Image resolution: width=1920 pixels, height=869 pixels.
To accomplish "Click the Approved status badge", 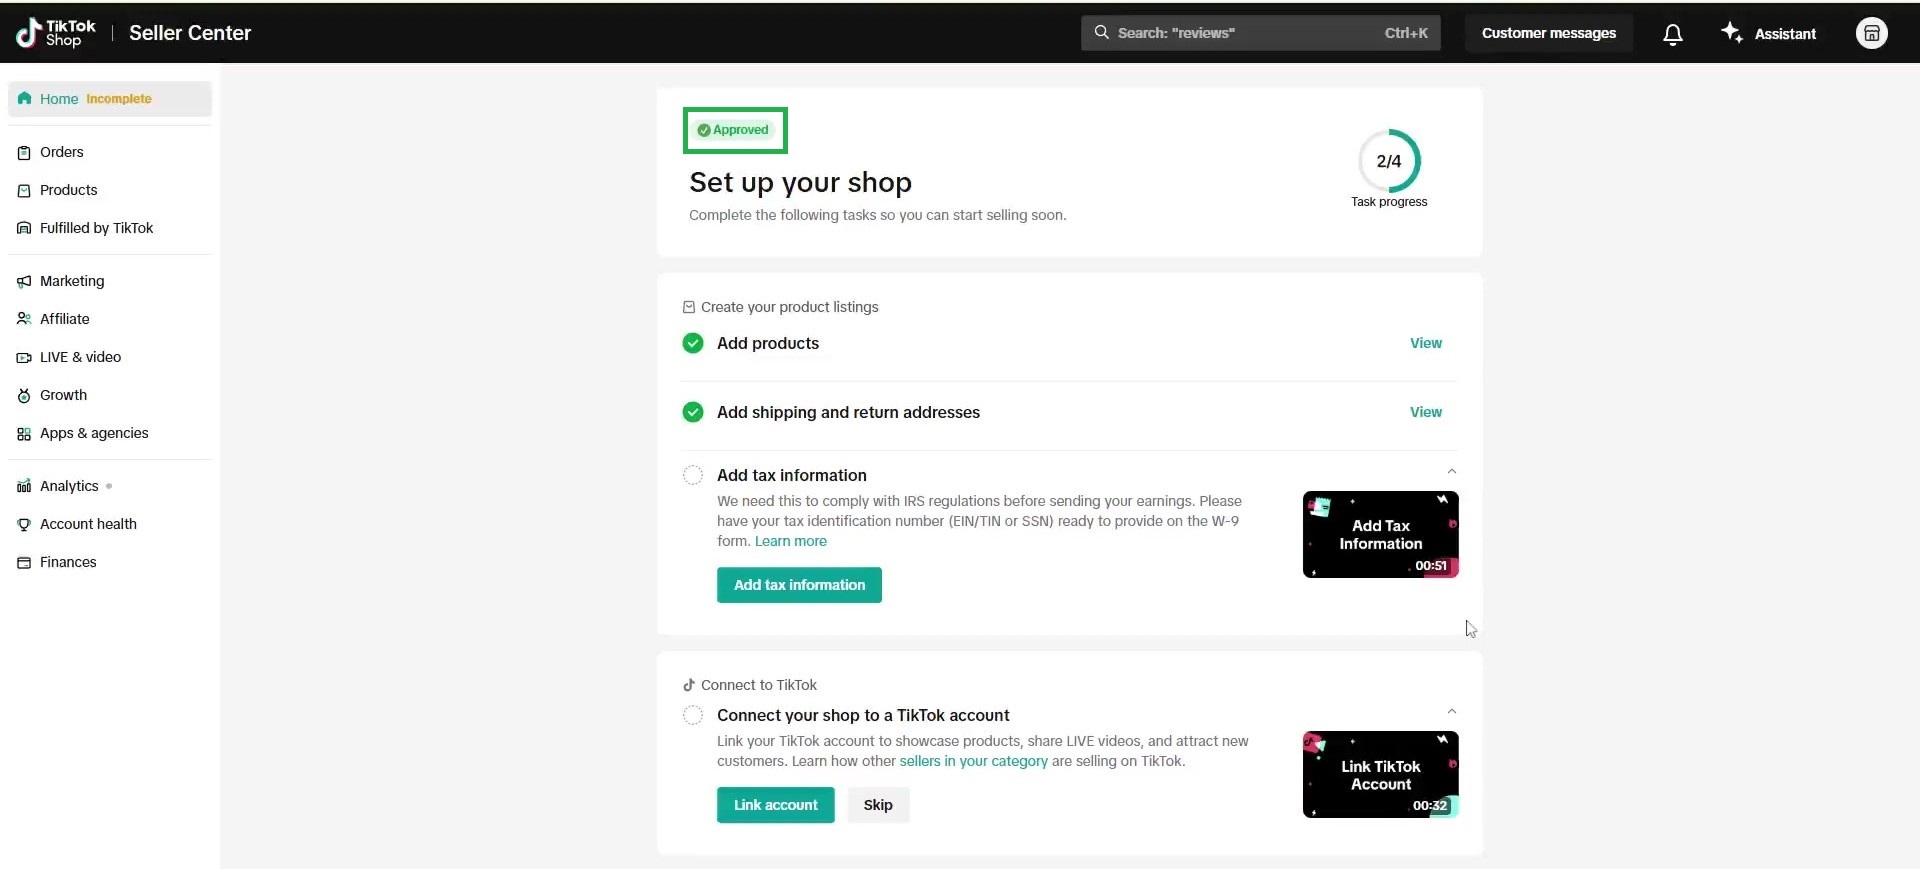I will [734, 130].
